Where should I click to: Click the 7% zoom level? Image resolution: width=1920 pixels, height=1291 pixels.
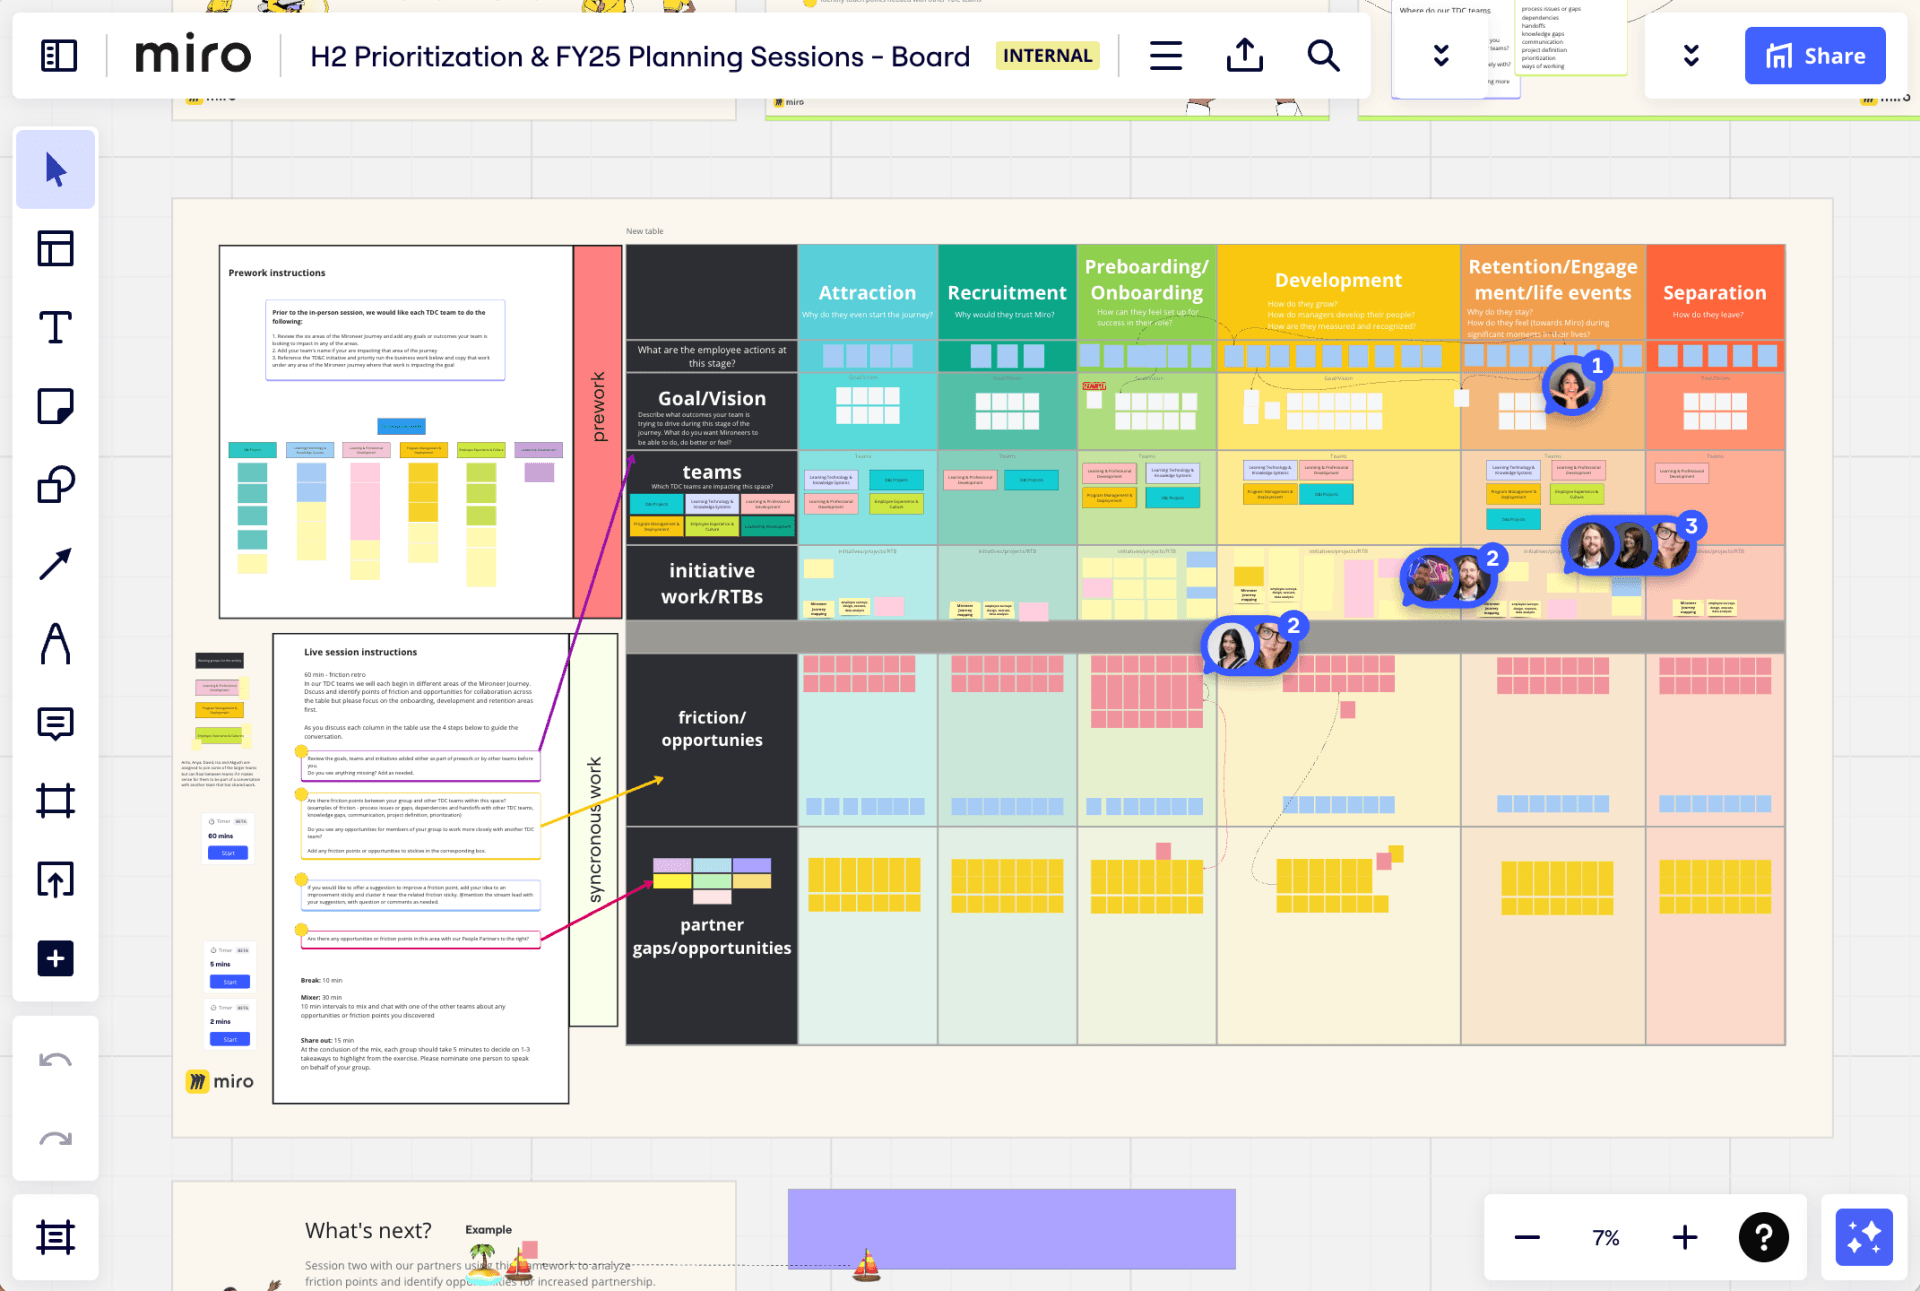coord(1605,1238)
